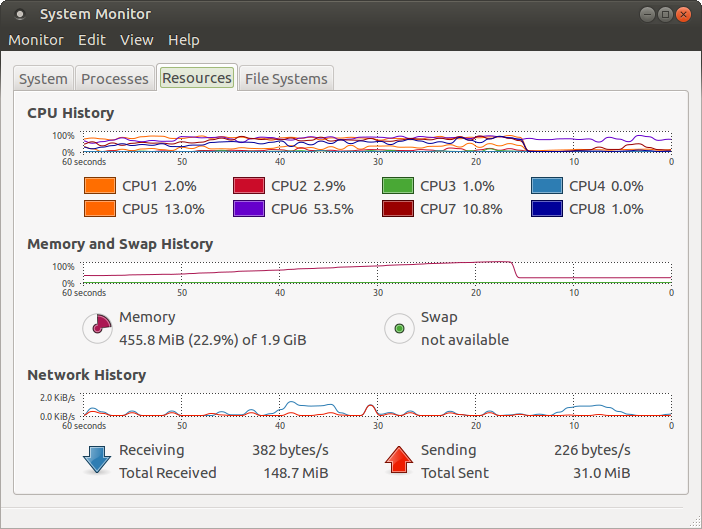Viewport: 702px width, 529px height.
Task: Click the 'not available' swap text
Action: tap(465, 340)
